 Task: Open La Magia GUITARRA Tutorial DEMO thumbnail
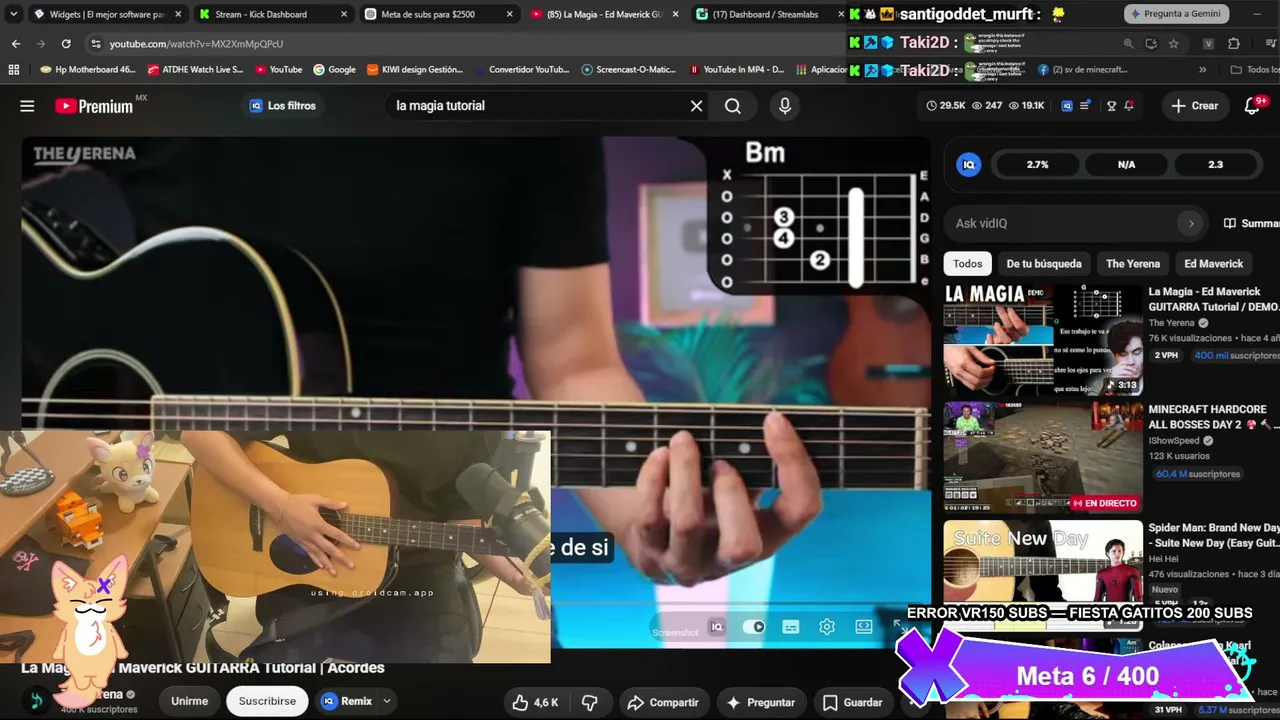[1043, 340]
